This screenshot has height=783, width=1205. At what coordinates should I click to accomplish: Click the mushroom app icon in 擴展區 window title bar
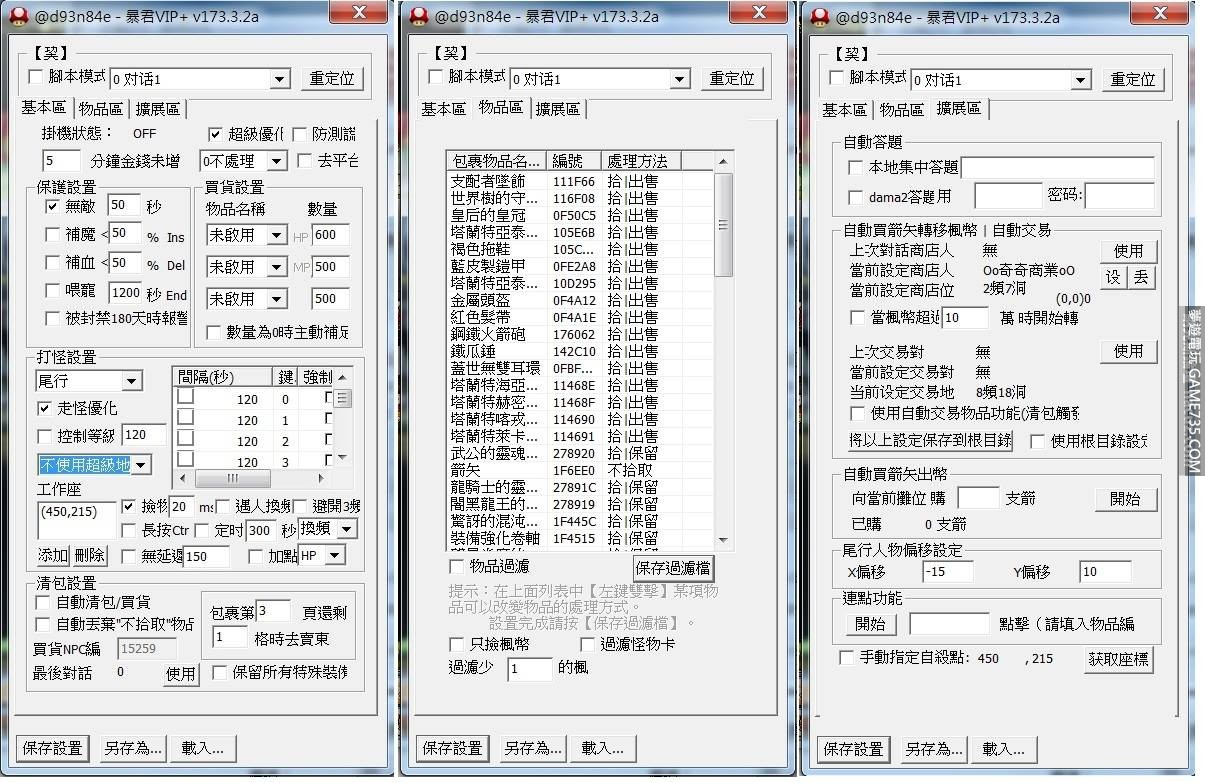coord(821,17)
